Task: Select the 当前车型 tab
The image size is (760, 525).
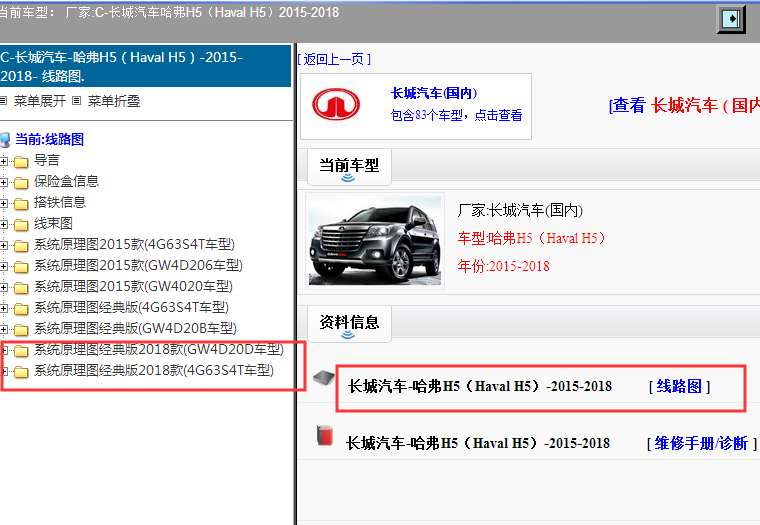Action: coord(349,167)
